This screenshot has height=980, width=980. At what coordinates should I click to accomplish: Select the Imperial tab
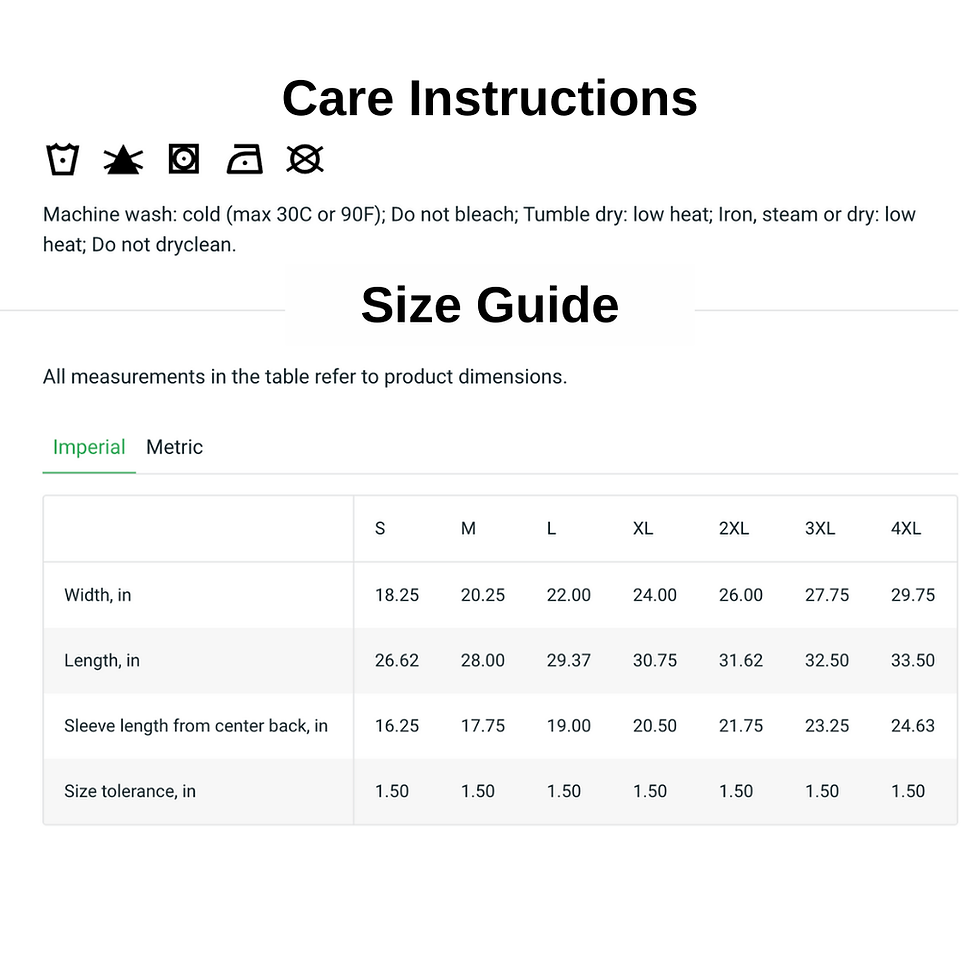click(x=89, y=448)
